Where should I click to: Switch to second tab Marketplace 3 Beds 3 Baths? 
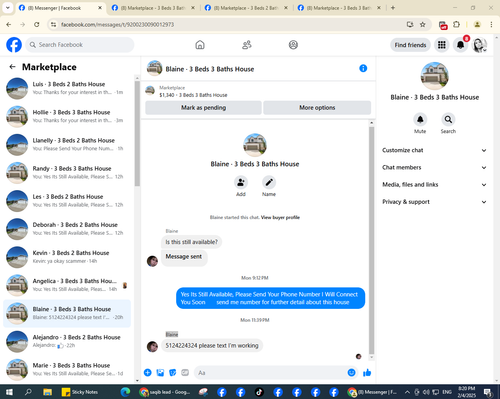(x=153, y=8)
